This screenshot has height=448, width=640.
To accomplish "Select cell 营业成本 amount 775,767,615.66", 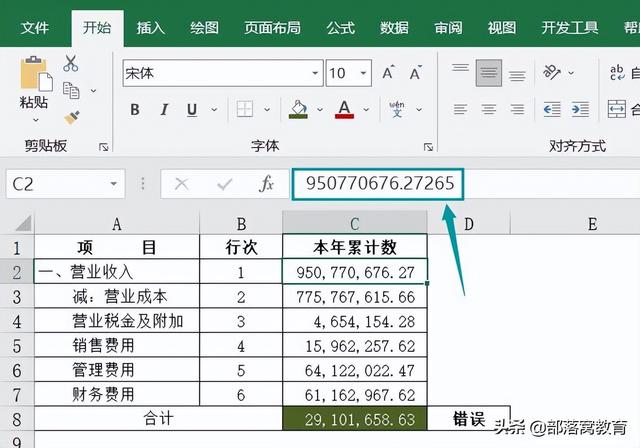I will pos(355,297).
